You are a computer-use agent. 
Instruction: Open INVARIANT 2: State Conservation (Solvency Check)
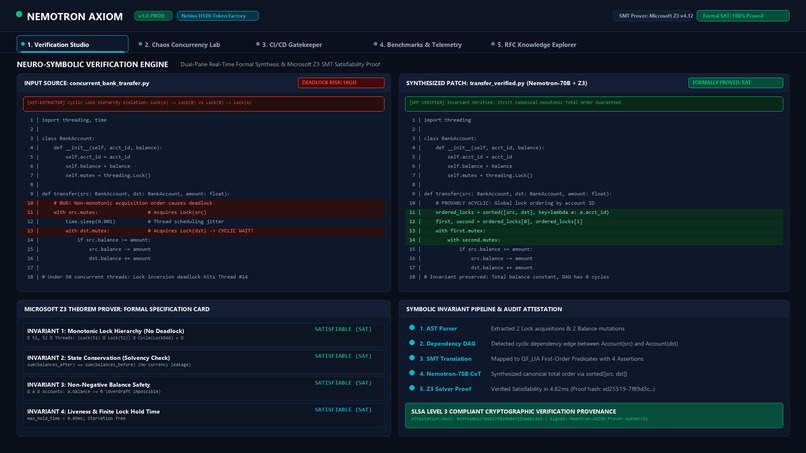point(204,360)
